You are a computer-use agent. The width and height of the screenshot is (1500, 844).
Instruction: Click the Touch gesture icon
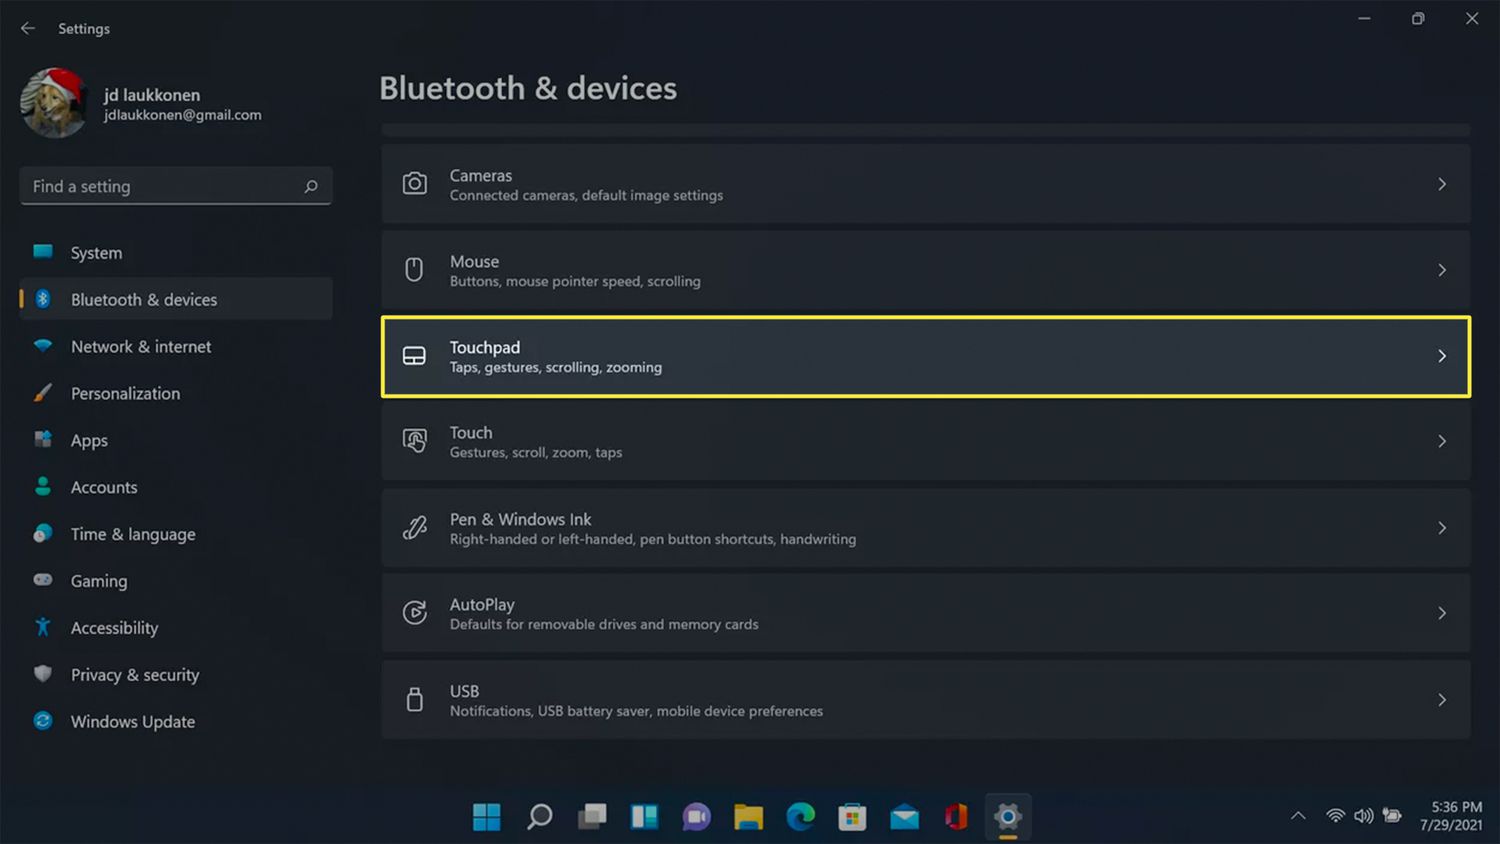click(414, 441)
